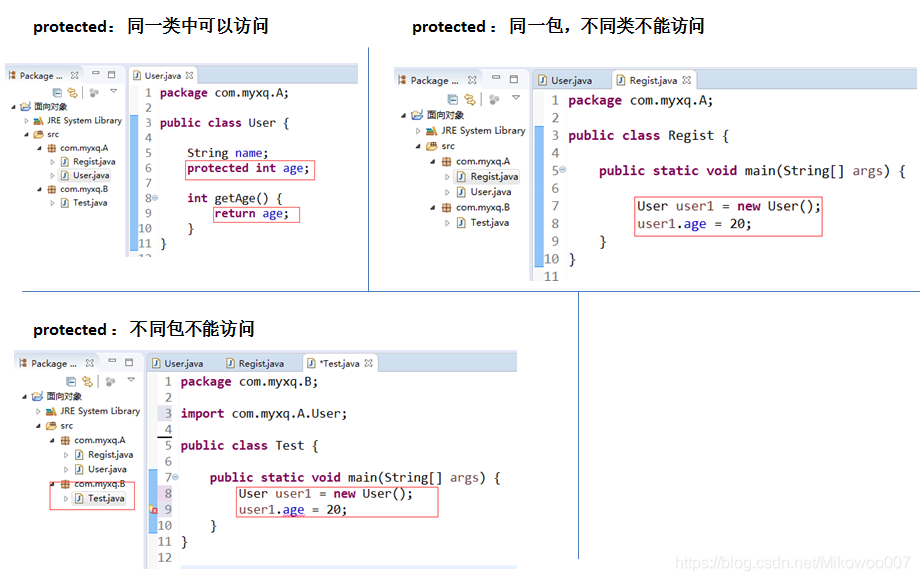Click fold marker on line 5 of Regist.java
This screenshot has height=581, width=920.
(x=563, y=170)
